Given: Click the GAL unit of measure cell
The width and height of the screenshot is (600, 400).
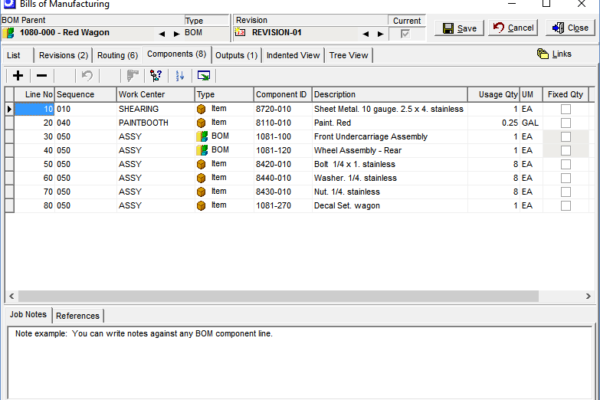Looking at the screenshot, I should click(x=531, y=123).
